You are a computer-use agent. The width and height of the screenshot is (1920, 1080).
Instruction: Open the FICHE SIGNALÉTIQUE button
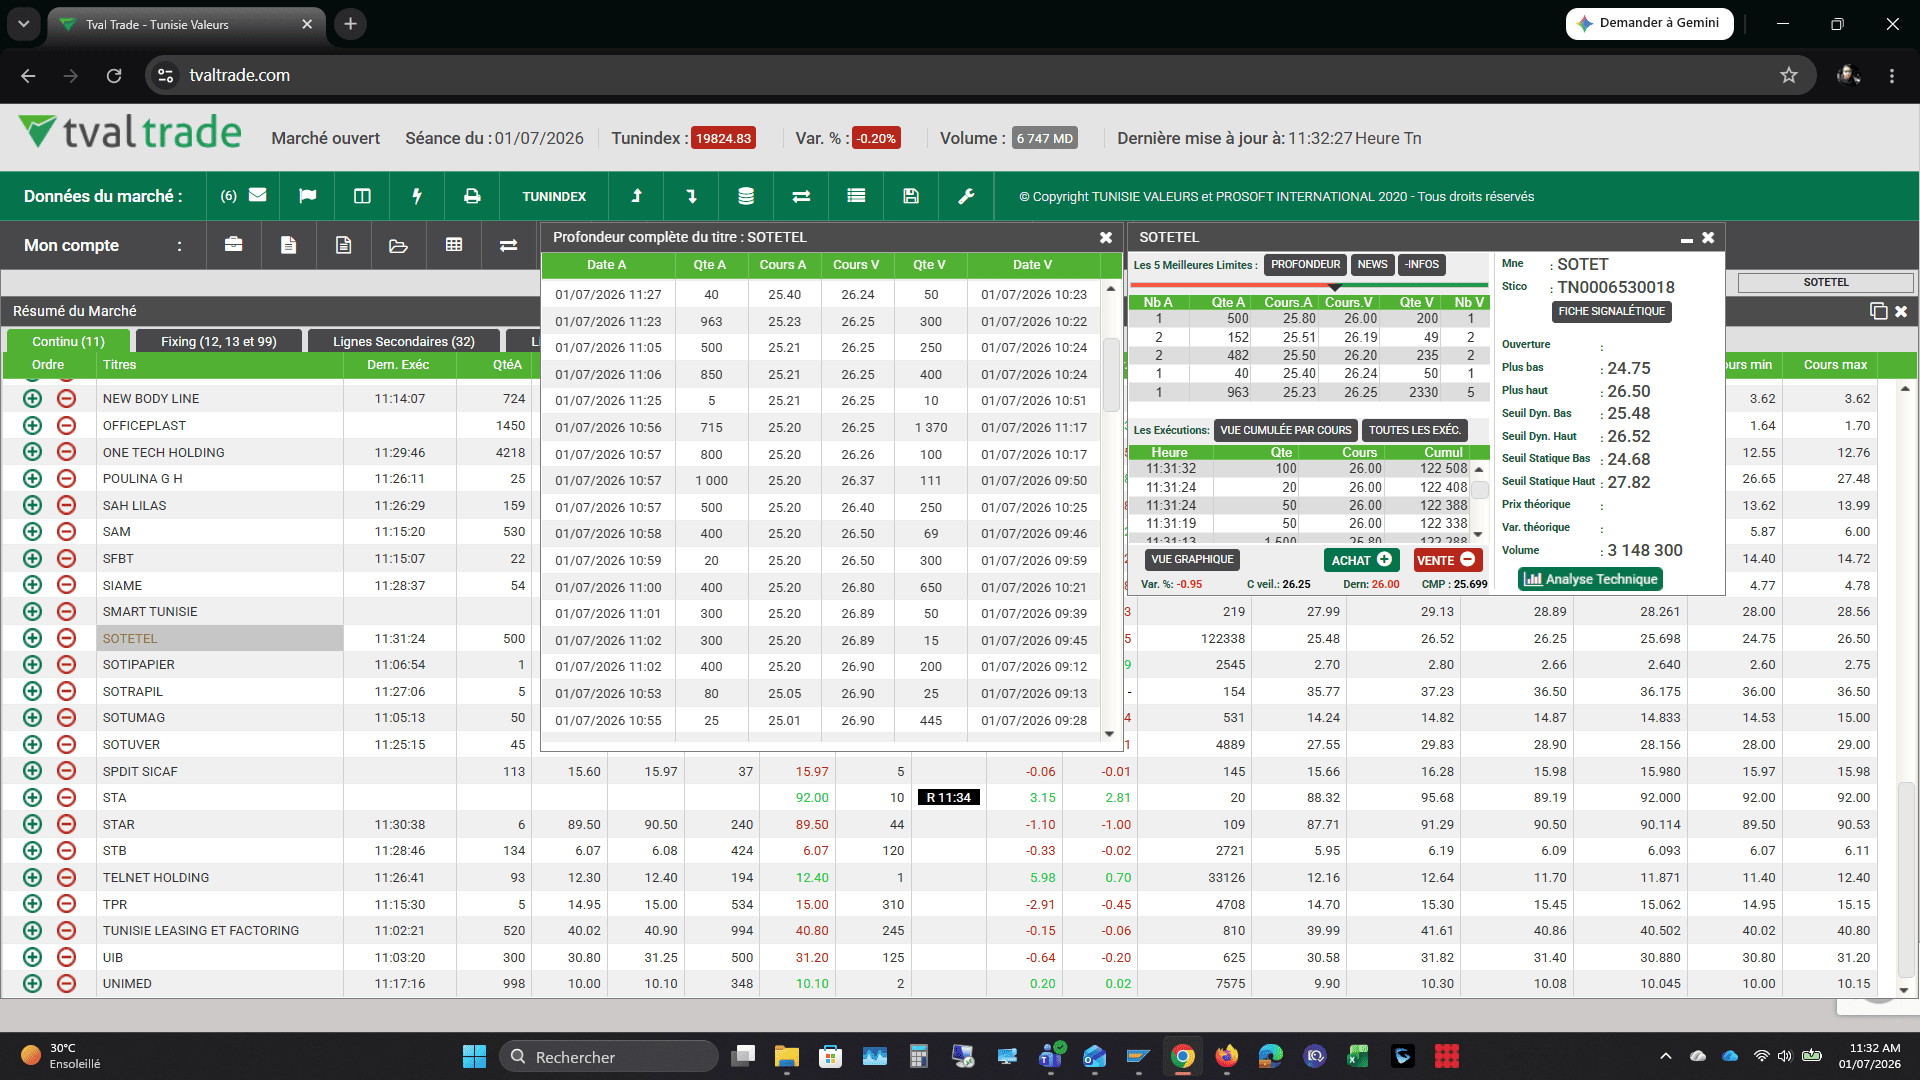click(1612, 312)
